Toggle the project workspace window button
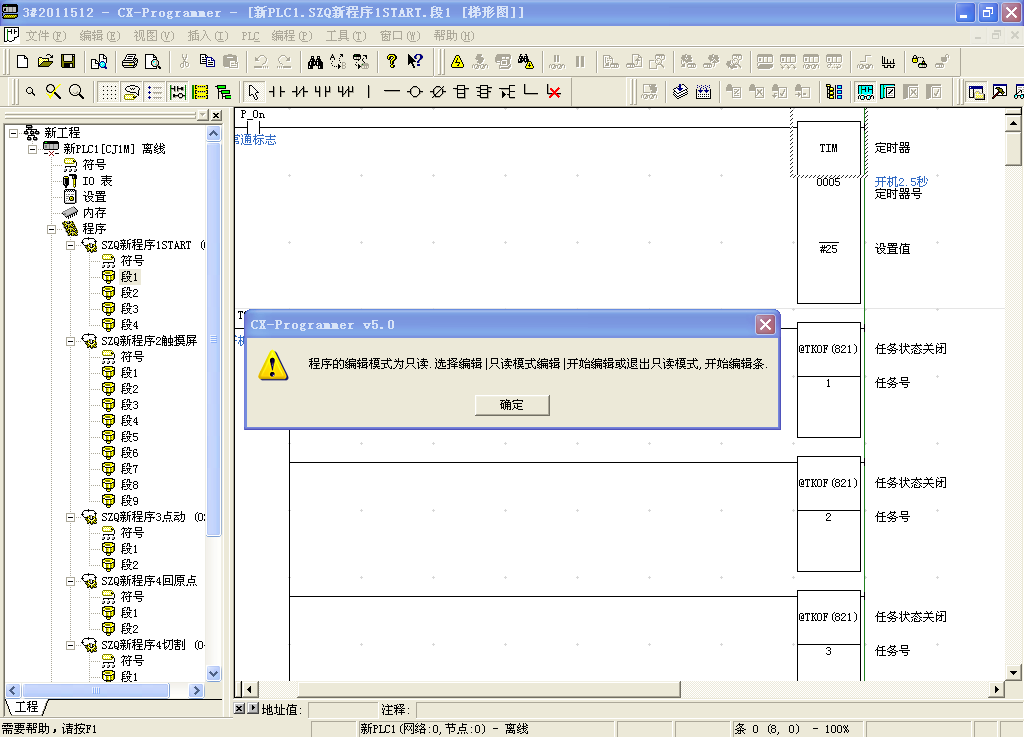This screenshot has height=737, width=1024. pos(976,92)
